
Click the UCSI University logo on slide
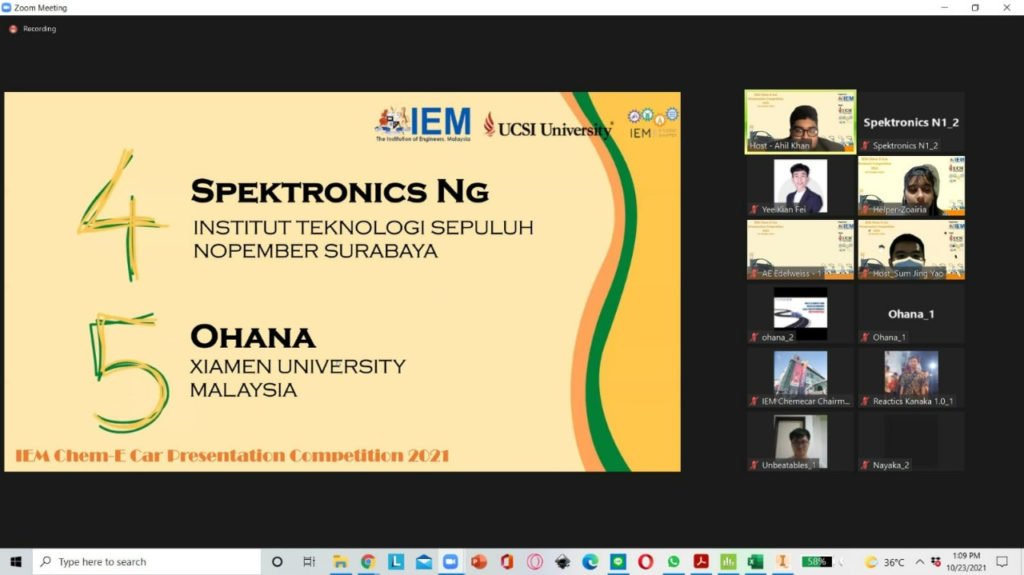coord(548,127)
